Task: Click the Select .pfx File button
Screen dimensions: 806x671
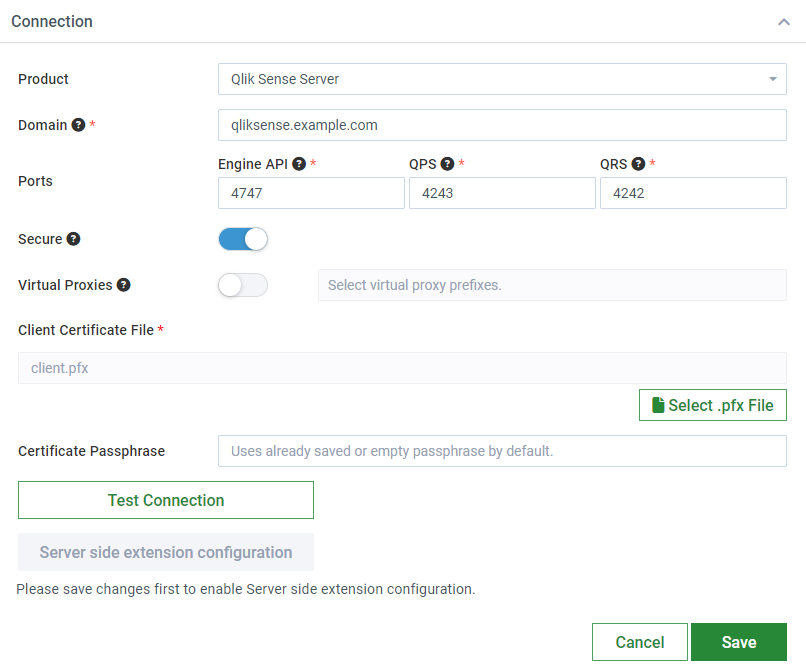Action: pos(712,405)
